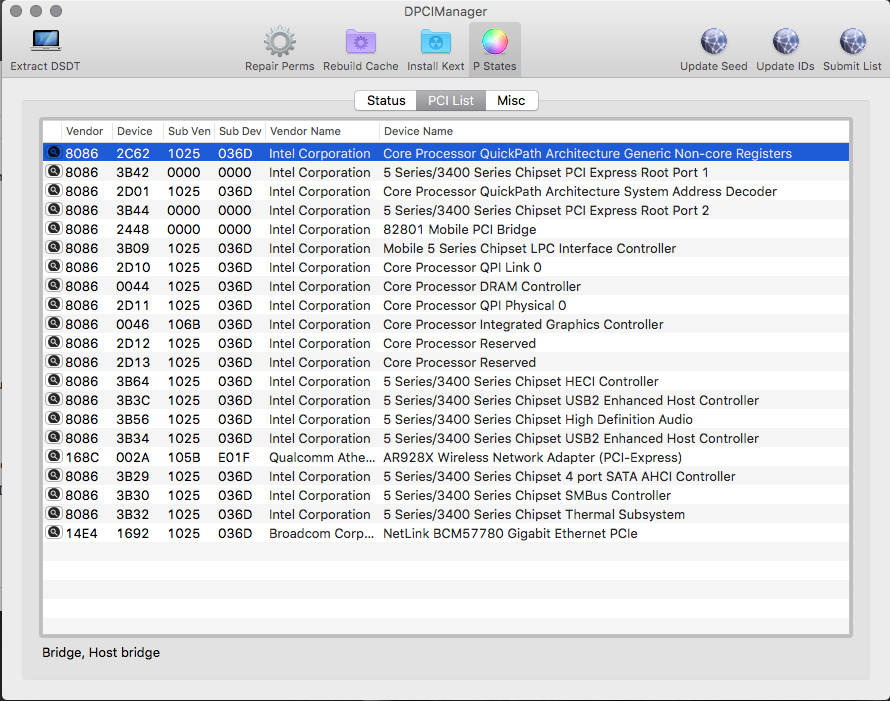The height and width of the screenshot is (701, 890).
Task: Click lookup icon for device 3B30
Action: click(53, 494)
